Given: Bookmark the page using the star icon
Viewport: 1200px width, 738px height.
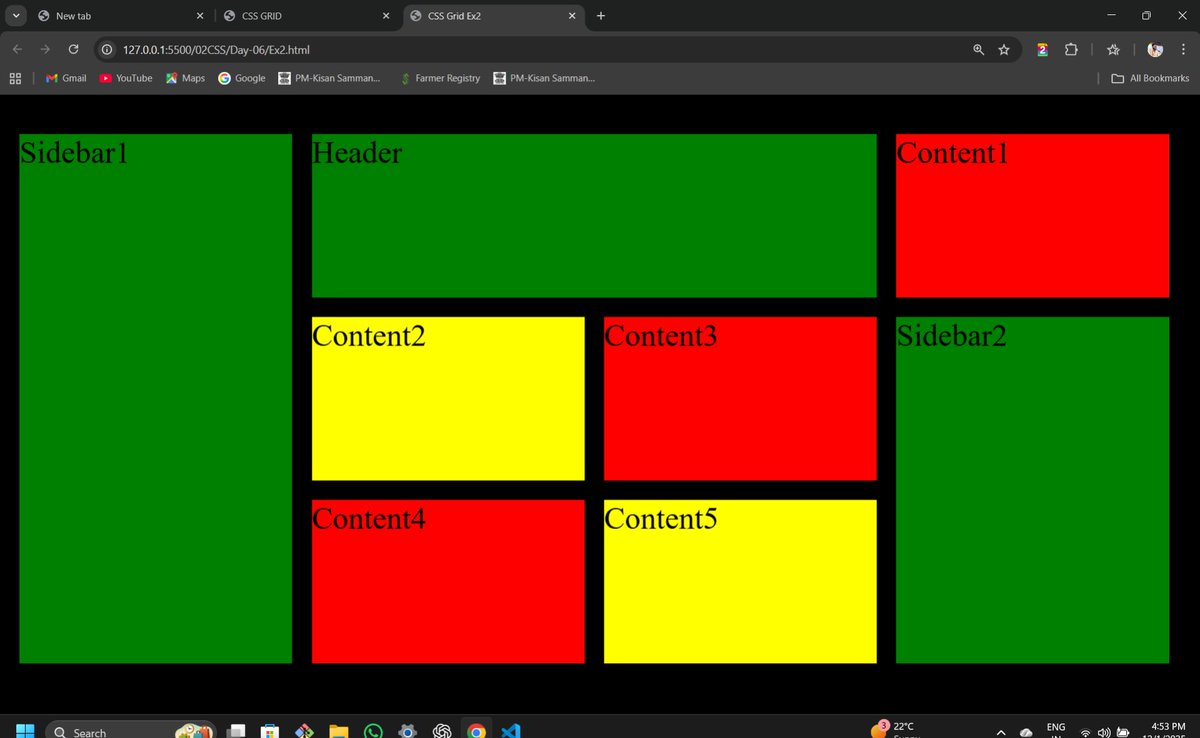Looking at the screenshot, I should 1003,49.
